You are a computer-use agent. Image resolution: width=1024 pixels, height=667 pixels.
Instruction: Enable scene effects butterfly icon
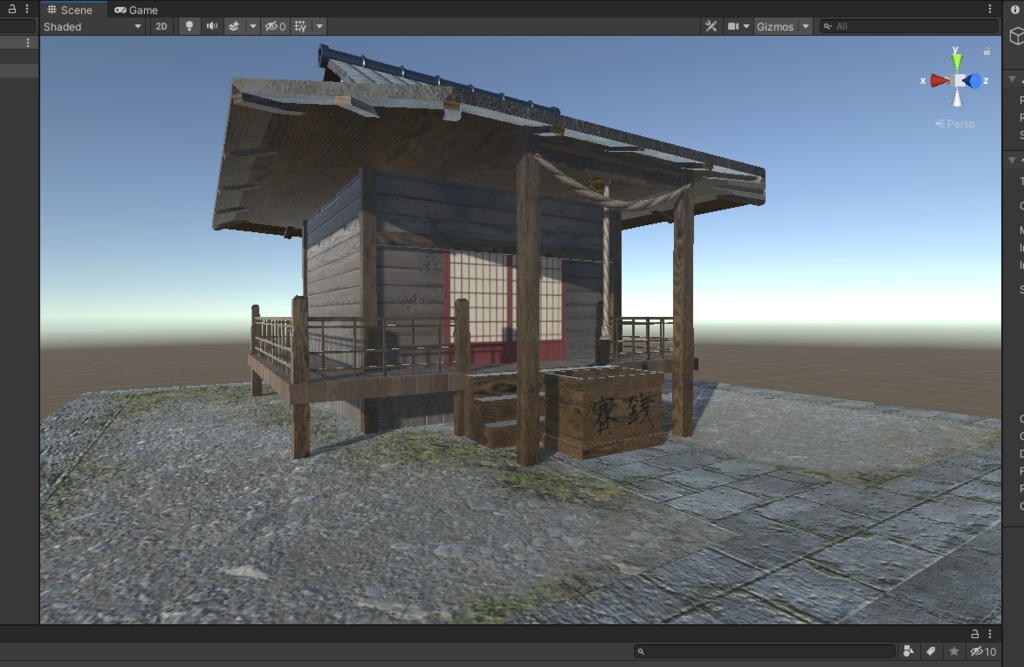[235, 26]
